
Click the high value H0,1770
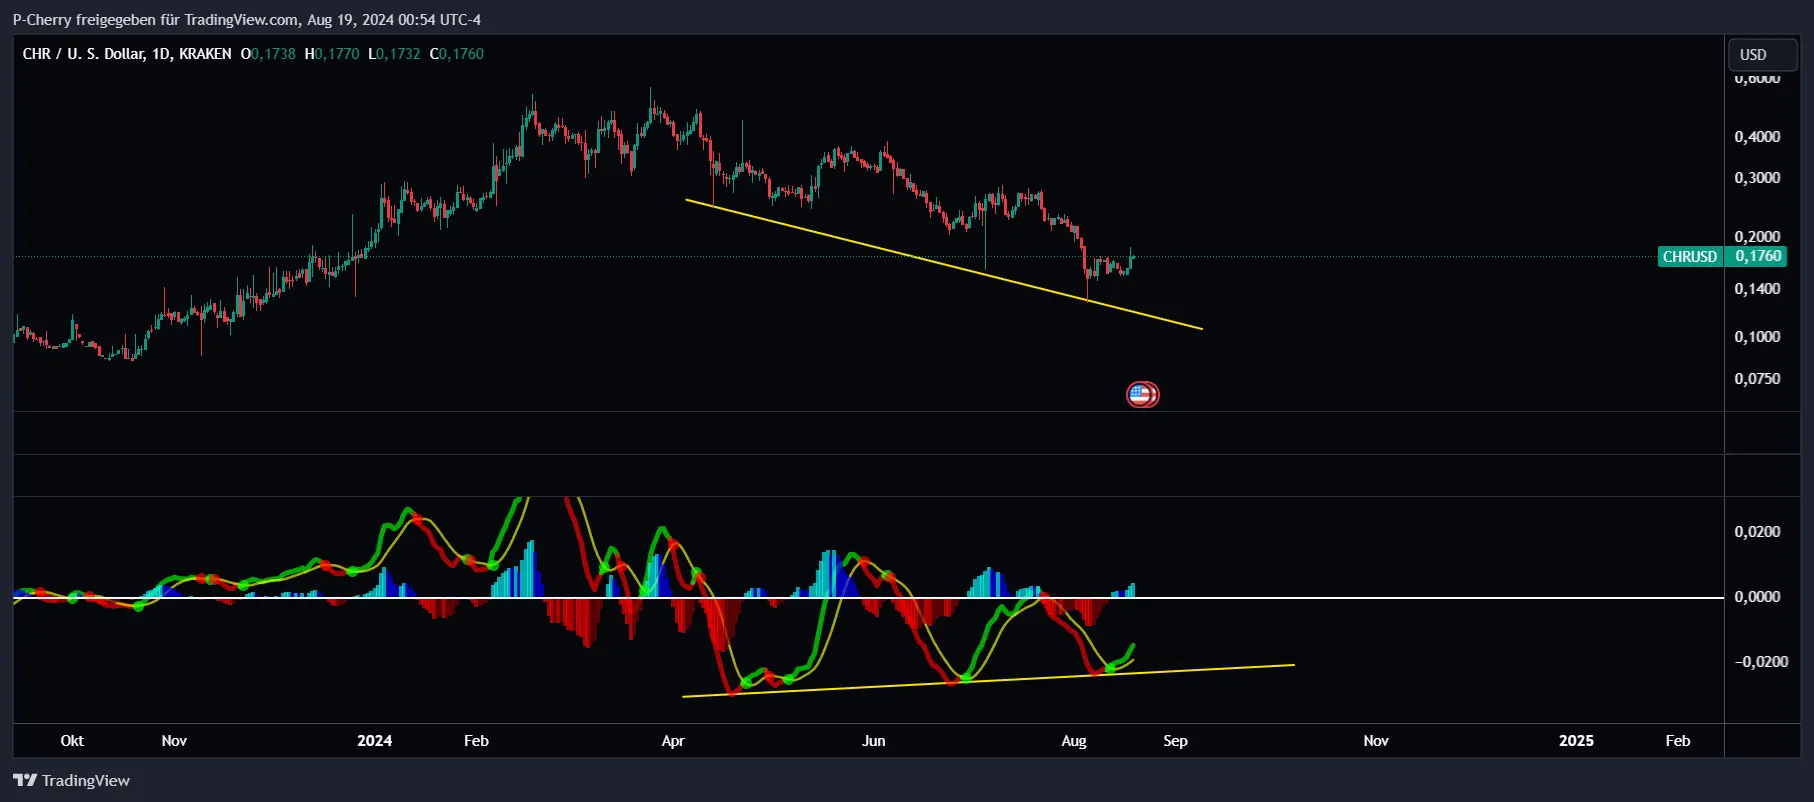332,54
